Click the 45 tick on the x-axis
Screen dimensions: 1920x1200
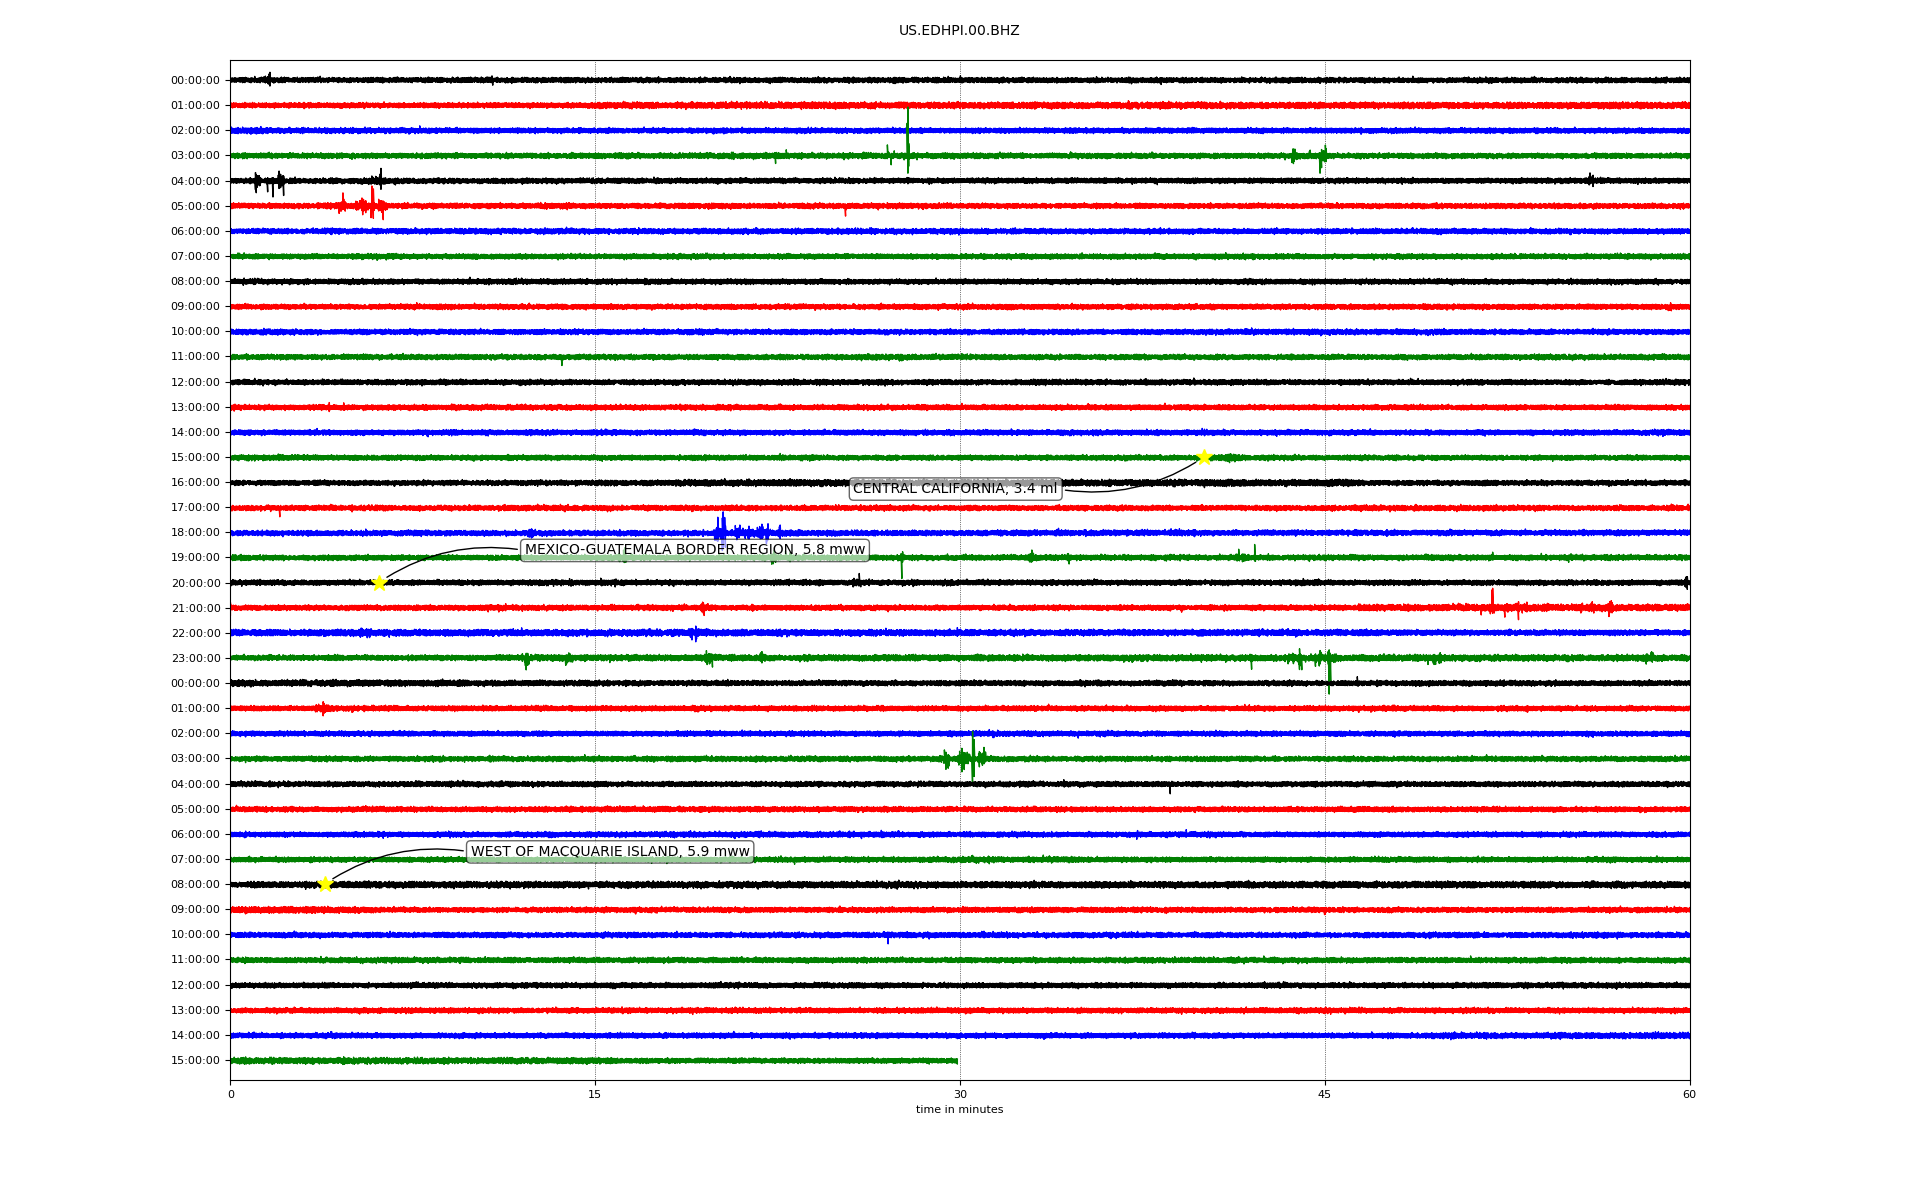tap(1325, 1094)
